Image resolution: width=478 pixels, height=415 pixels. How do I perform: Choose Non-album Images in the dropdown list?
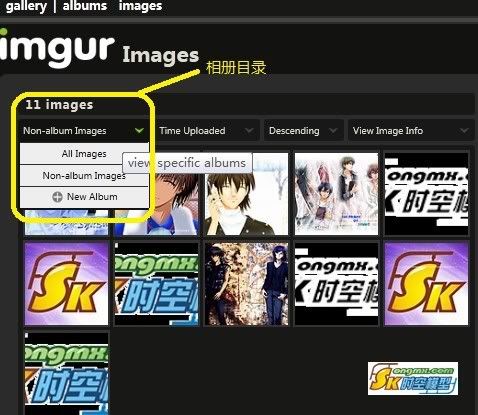pos(84,175)
